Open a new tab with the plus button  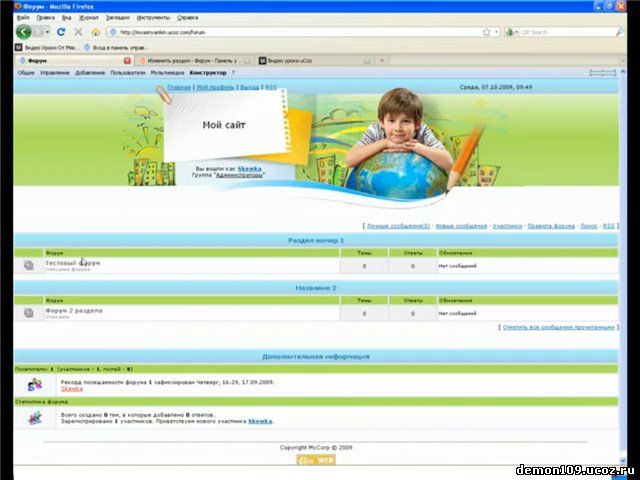[x=382, y=61]
